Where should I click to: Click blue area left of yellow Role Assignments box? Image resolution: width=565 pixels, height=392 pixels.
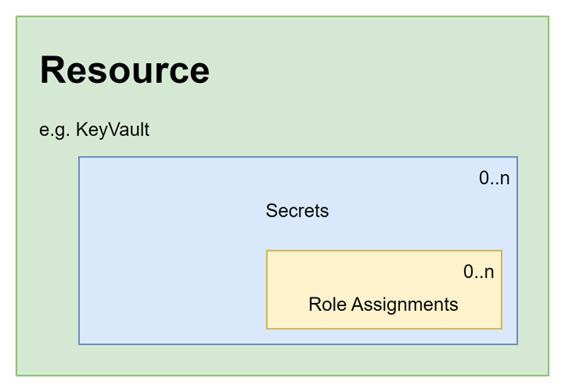coord(173,290)
